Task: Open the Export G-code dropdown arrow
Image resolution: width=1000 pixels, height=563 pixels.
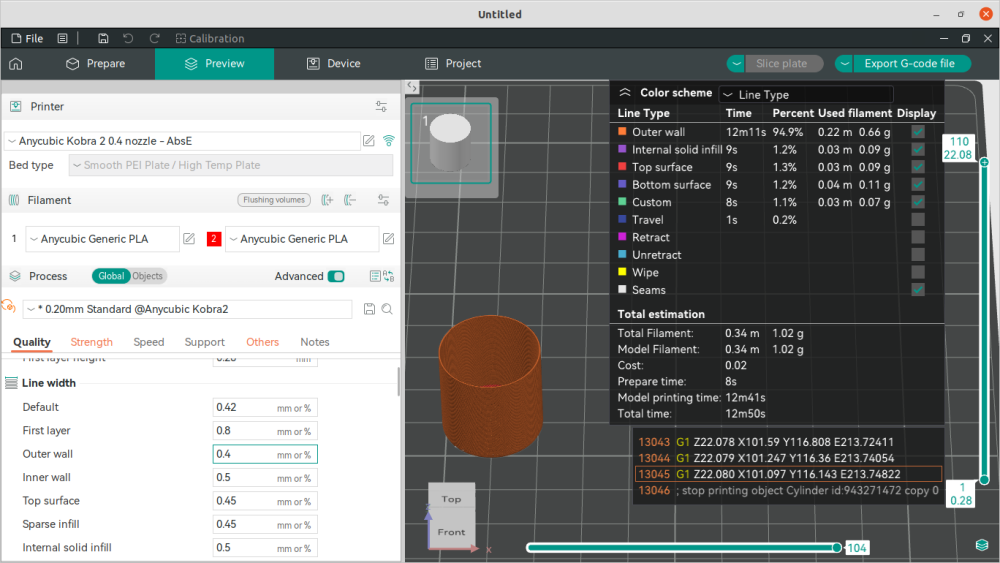Action: pos(844,64)
